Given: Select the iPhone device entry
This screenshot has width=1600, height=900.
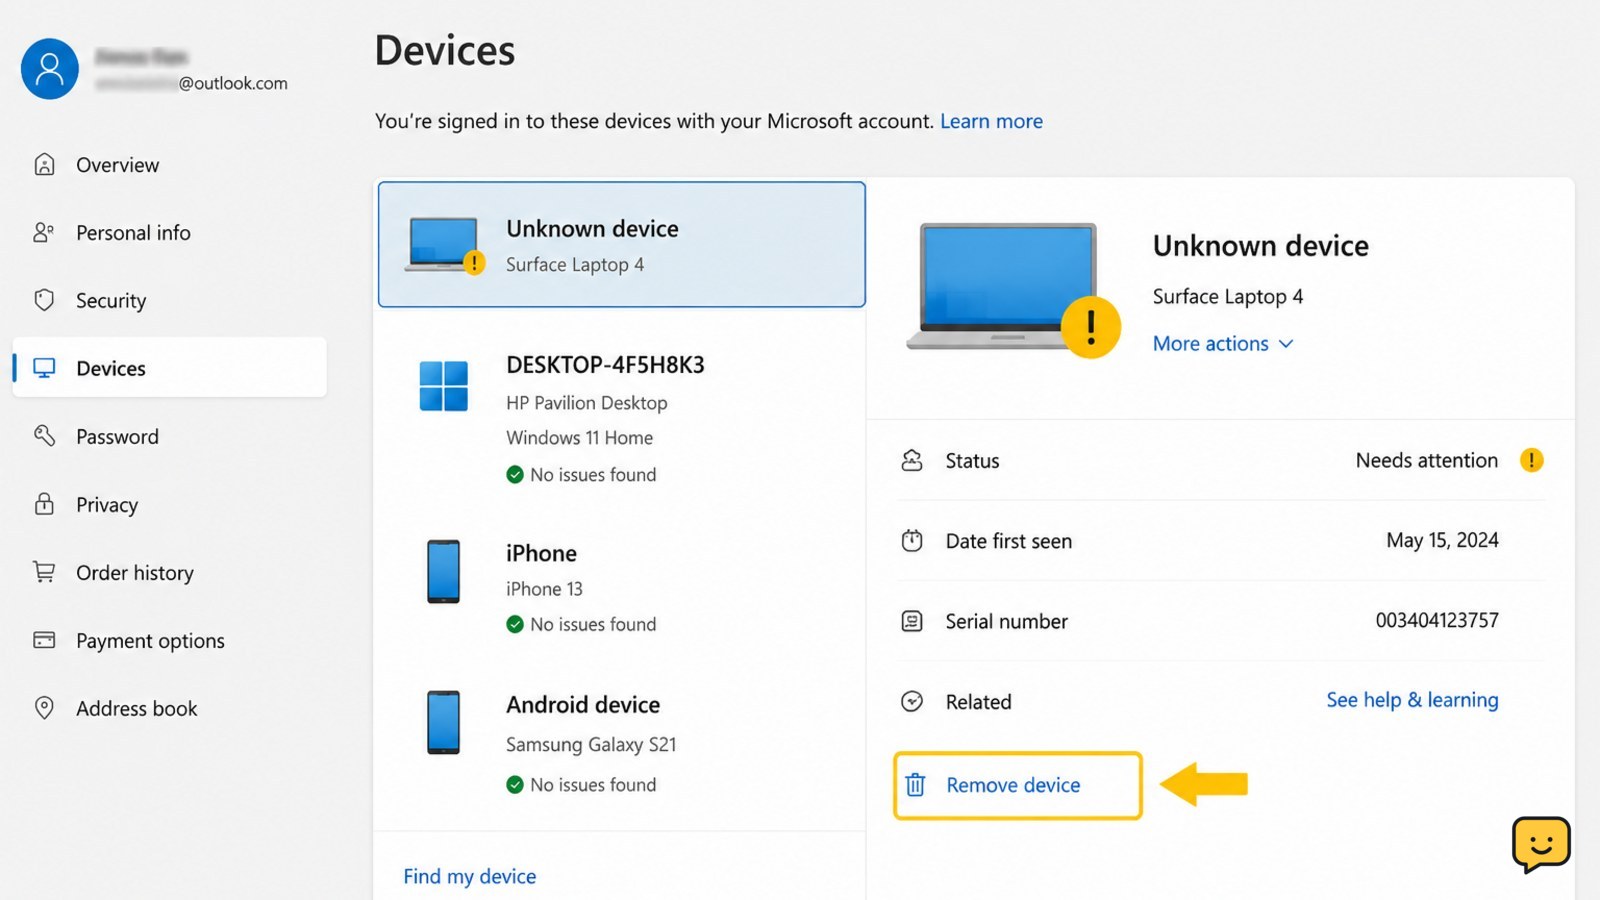Looking at the screenshot, I should [x=621, y=588].
